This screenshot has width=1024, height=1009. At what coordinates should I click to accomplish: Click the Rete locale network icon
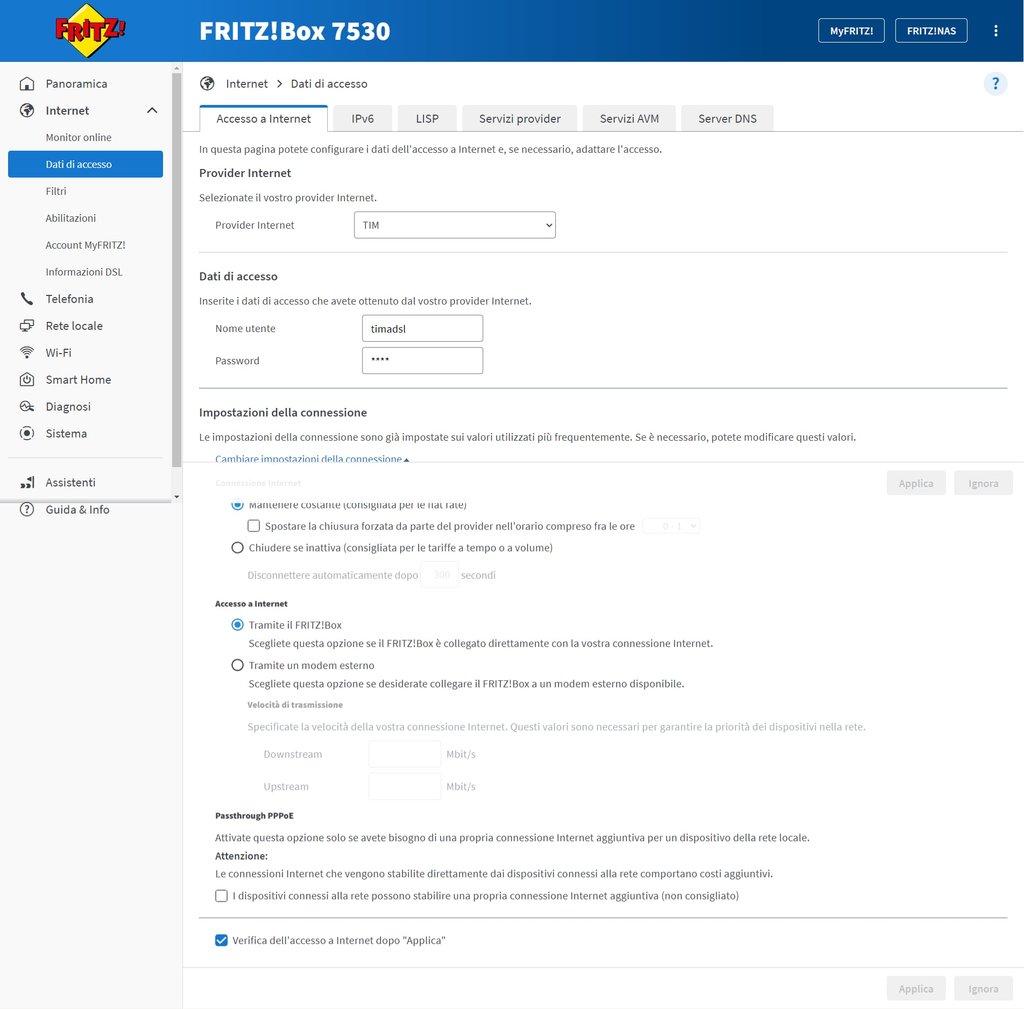coord(27,325)
